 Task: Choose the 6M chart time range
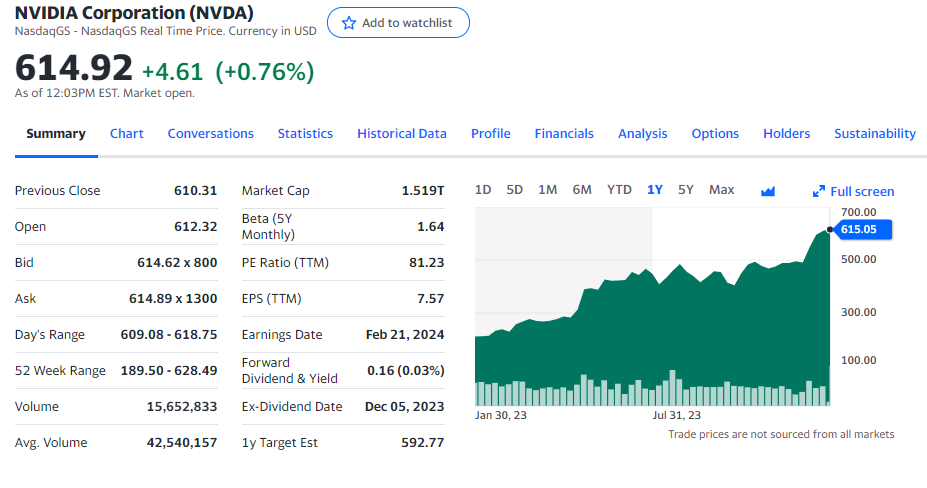tap(582, 190)
